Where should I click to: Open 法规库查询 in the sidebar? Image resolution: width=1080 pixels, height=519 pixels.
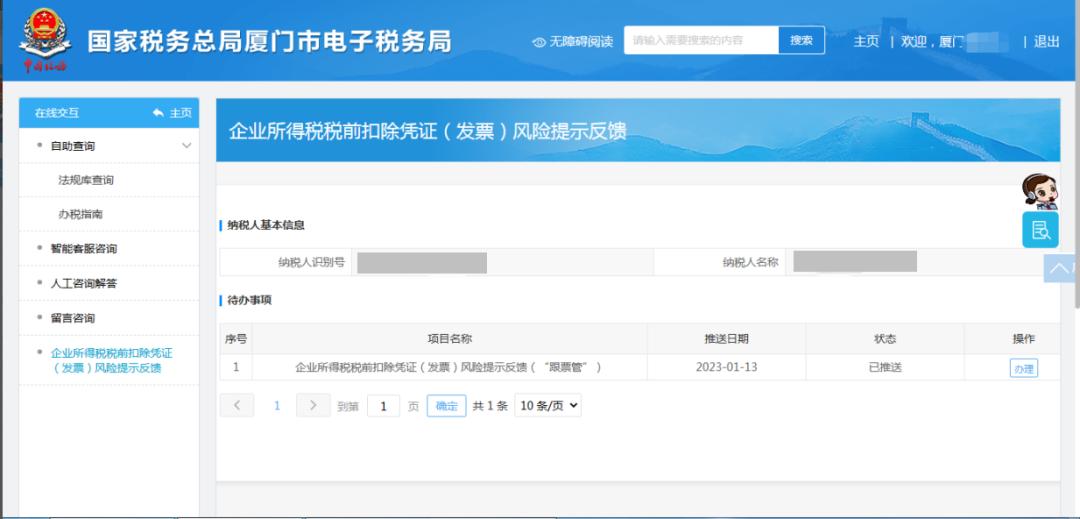point(86,180)
